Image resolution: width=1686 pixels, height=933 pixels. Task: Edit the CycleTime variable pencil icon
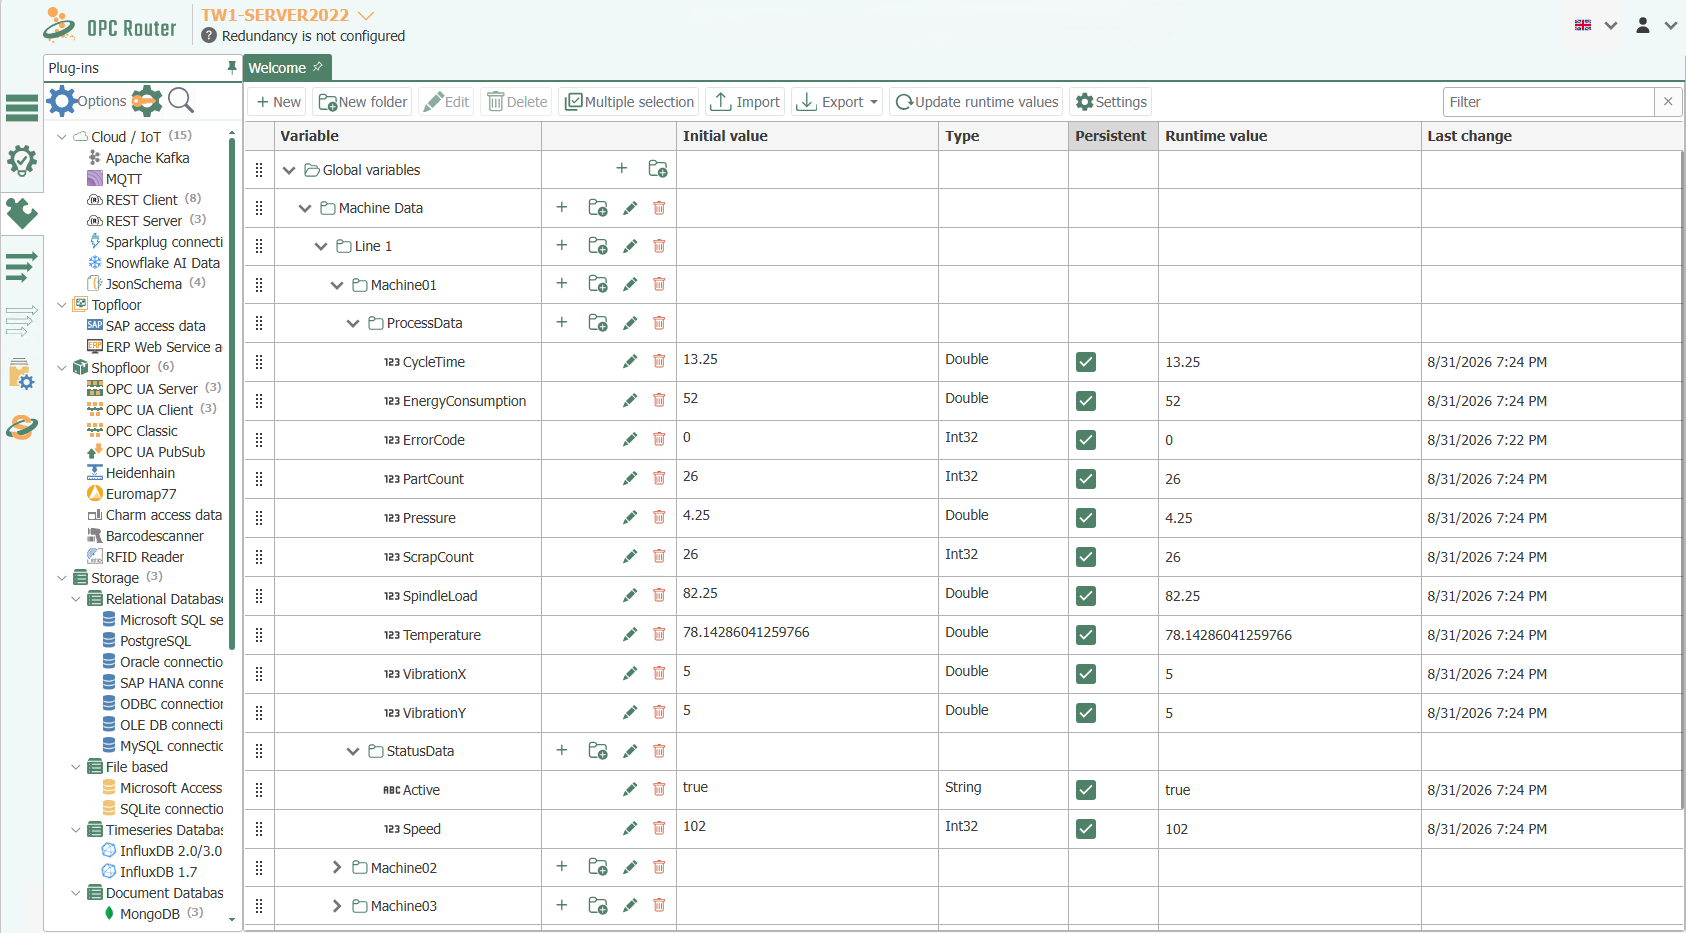(630, 361)
